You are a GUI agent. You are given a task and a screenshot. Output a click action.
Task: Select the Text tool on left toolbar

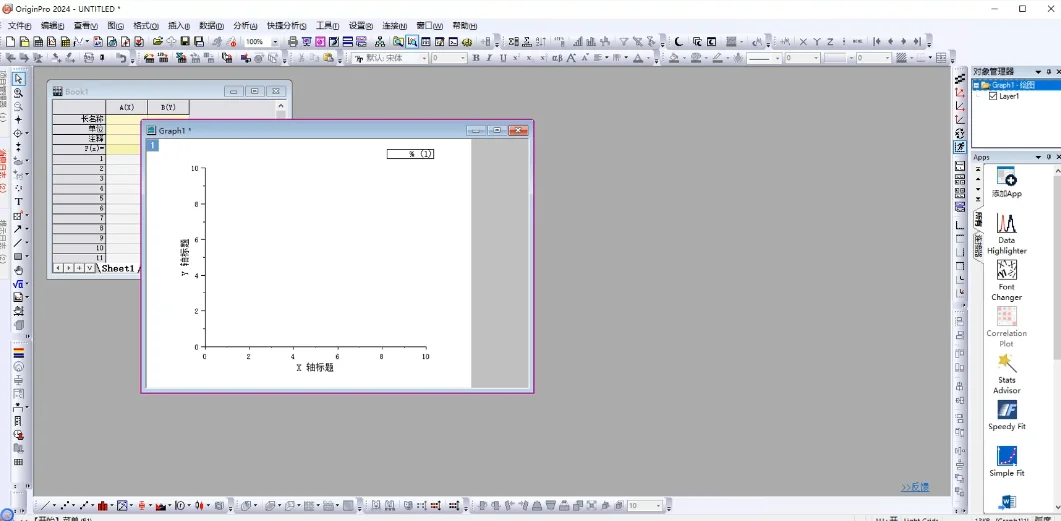click(x=18, y=202)
